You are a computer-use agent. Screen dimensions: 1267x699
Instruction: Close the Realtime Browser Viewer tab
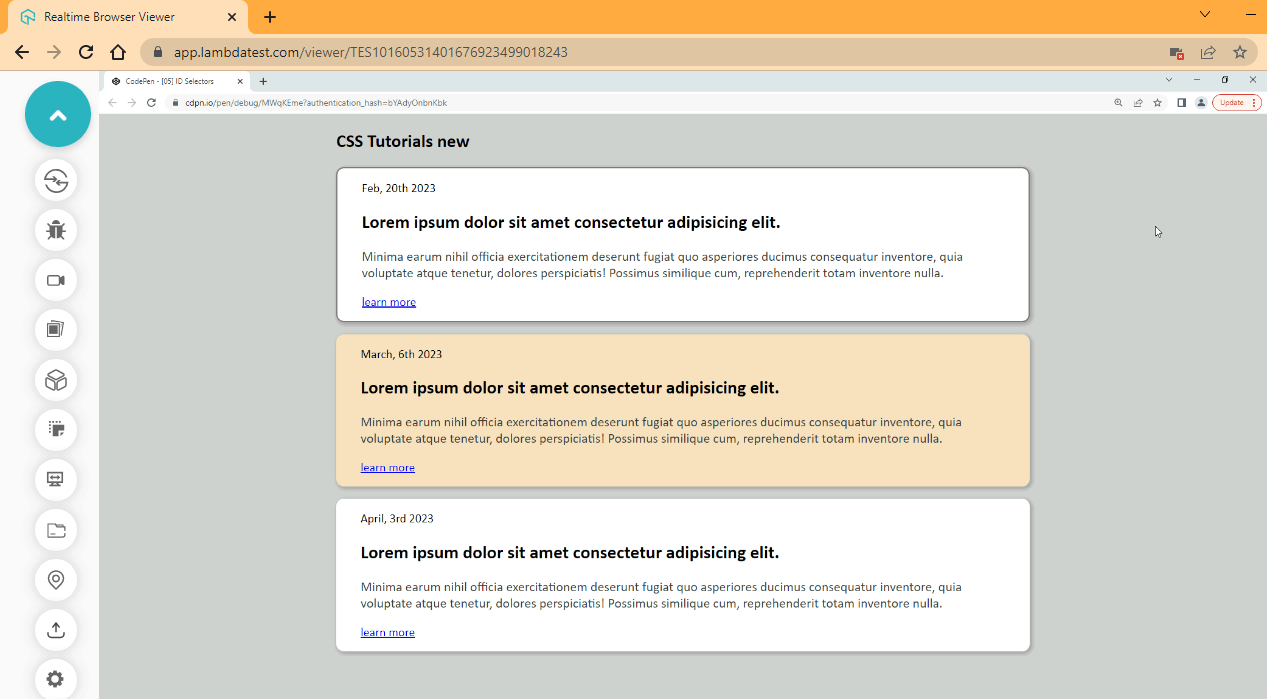pyautogui.click(x=232, y=17)
